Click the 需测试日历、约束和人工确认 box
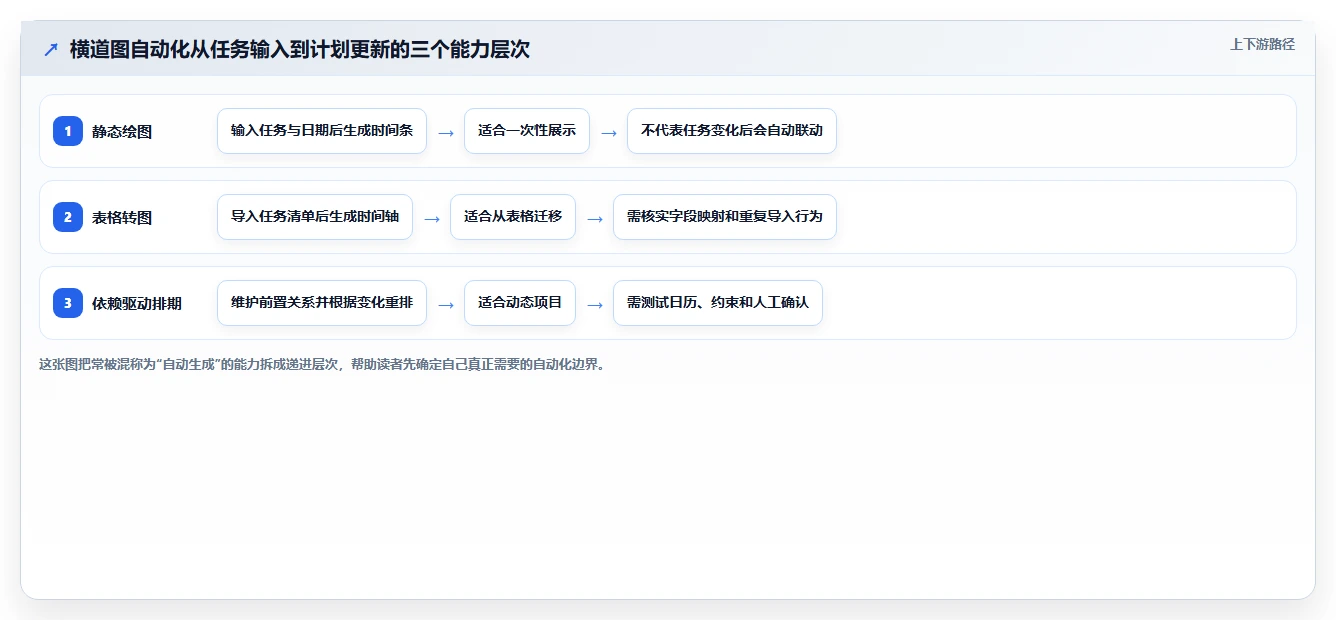The height and width of the screenshot is (620, 1336). 718,303
